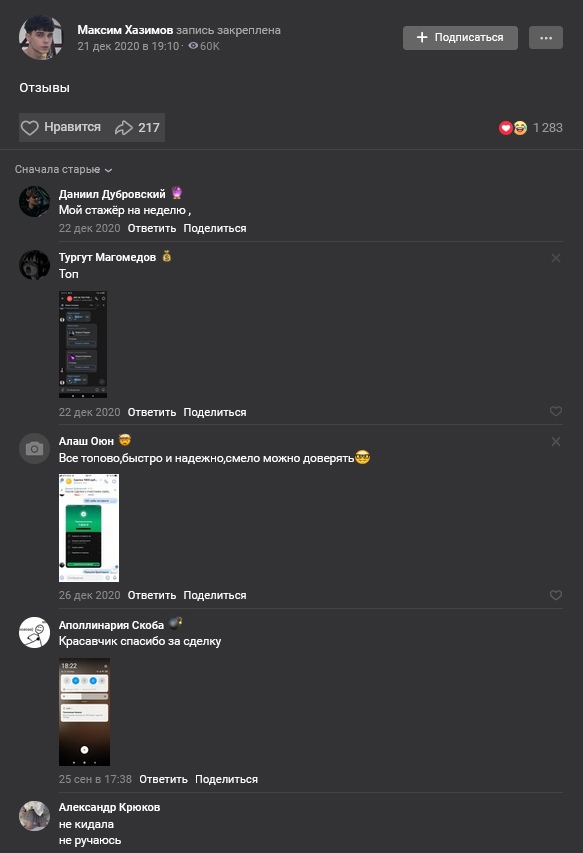This screenshot has width=583, height=853.
Task: View the reaction emojis beside 1 283
Action: pyautogui.click(x=513, y=128)
